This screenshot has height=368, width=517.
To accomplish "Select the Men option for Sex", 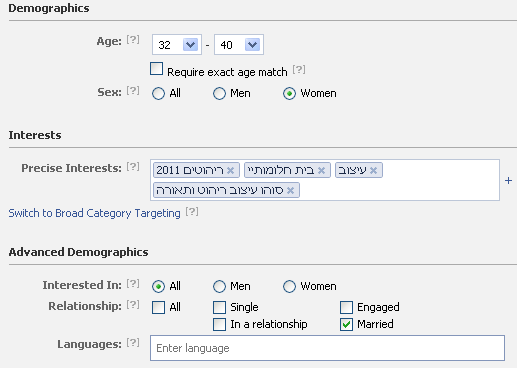I will 219,93.
